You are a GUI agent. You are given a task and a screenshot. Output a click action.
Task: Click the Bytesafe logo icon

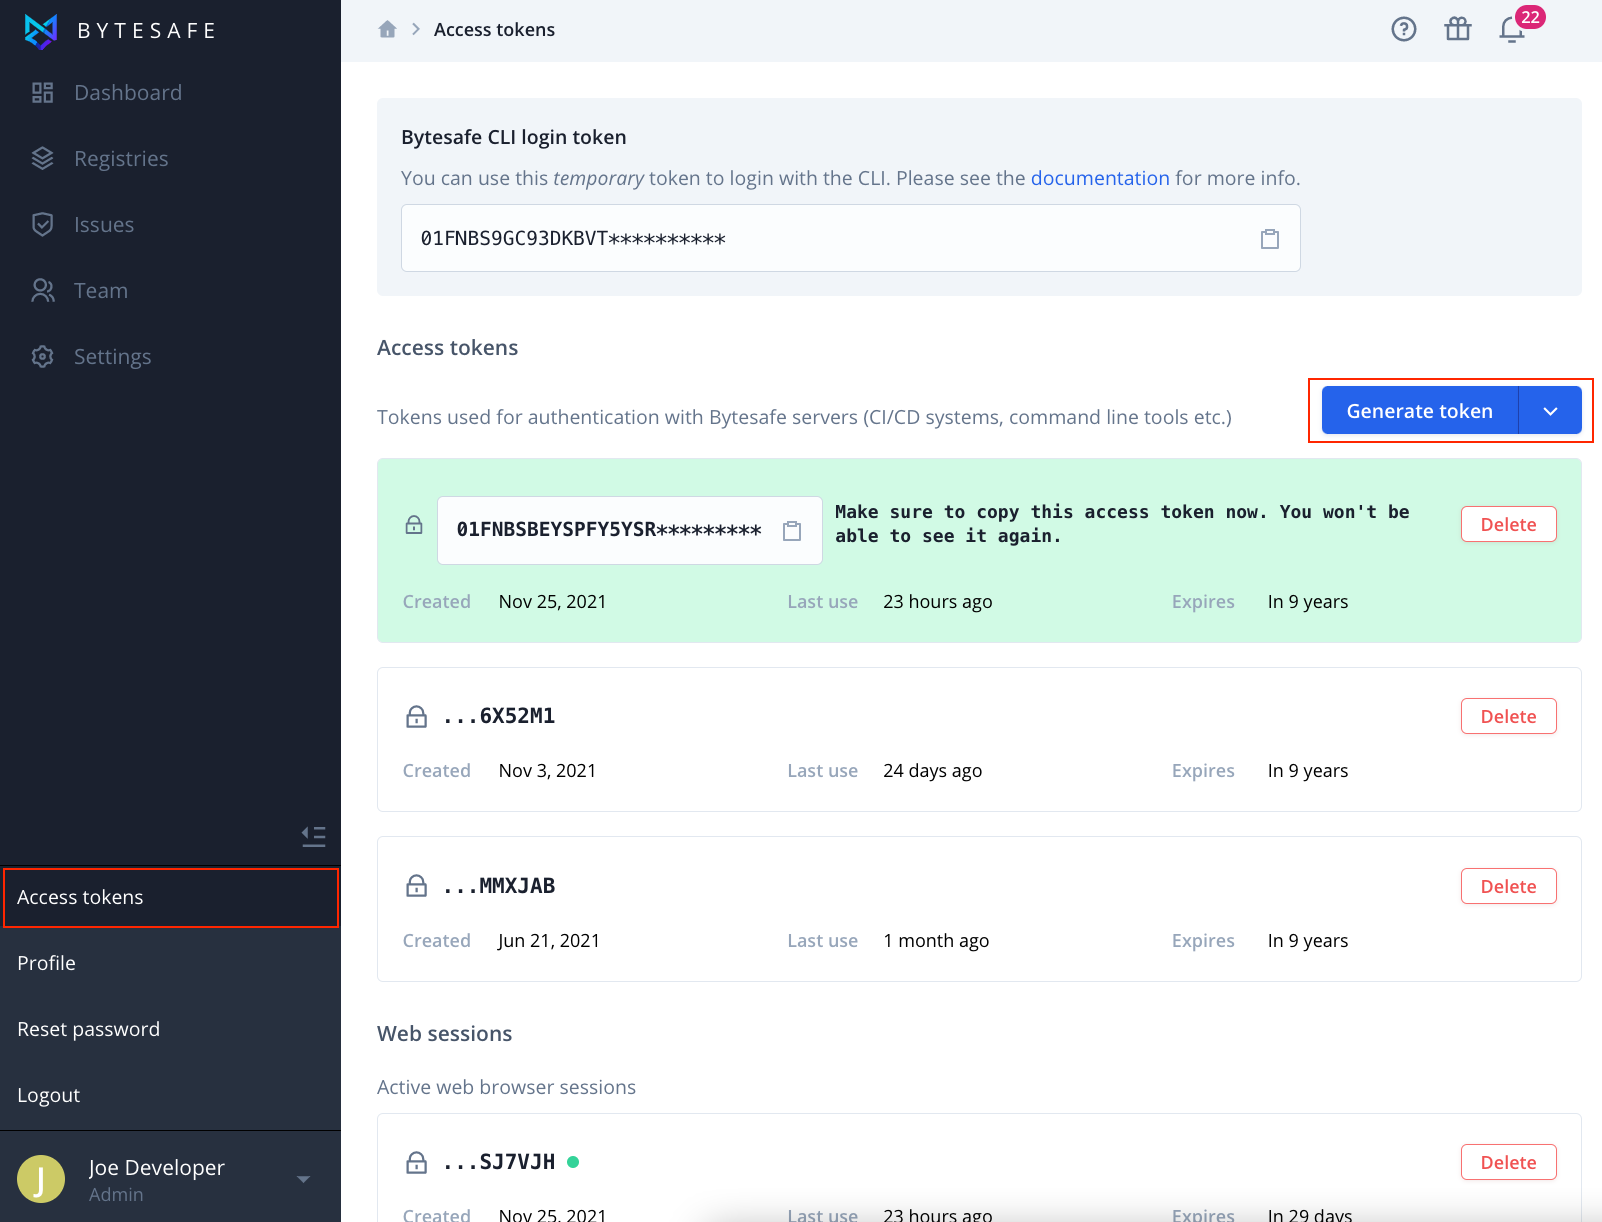point(41,31)
